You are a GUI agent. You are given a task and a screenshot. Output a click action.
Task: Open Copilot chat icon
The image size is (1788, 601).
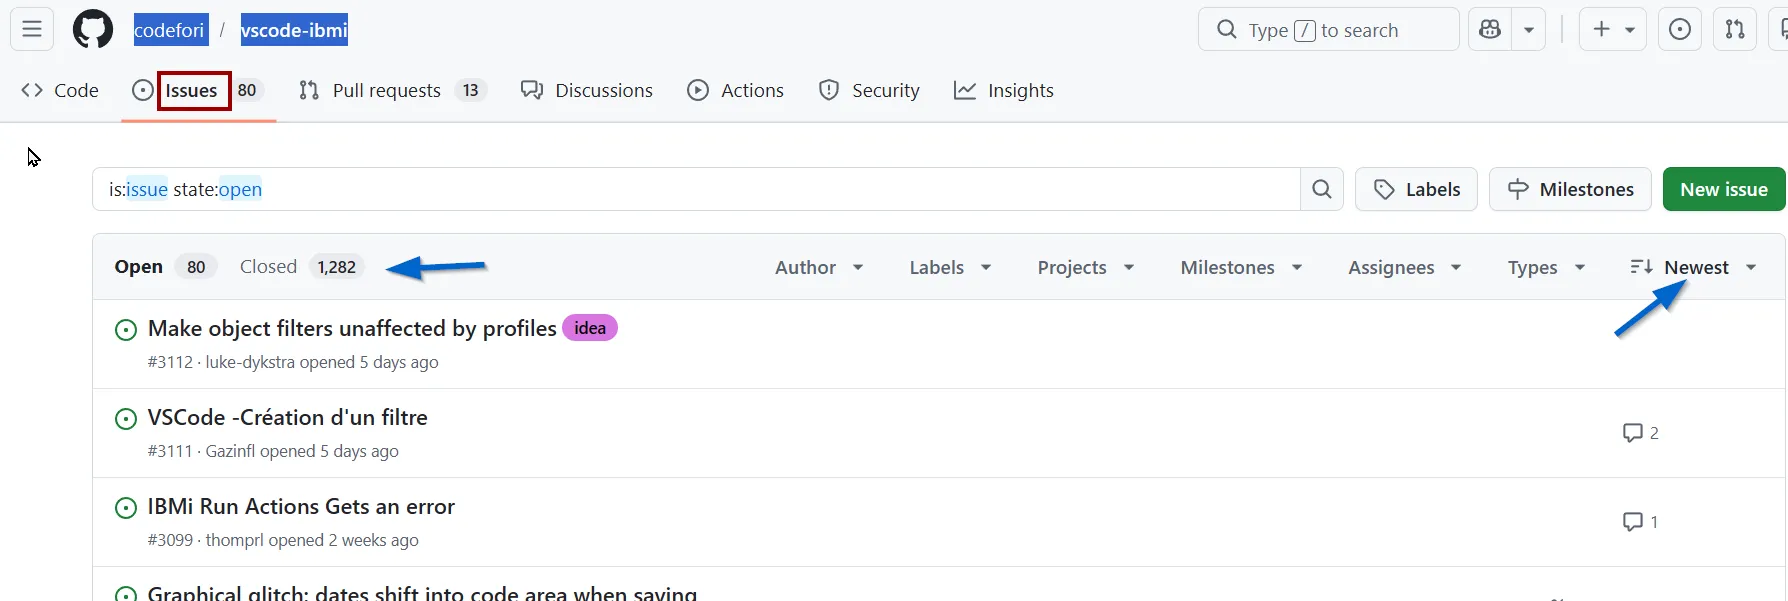1490,30
